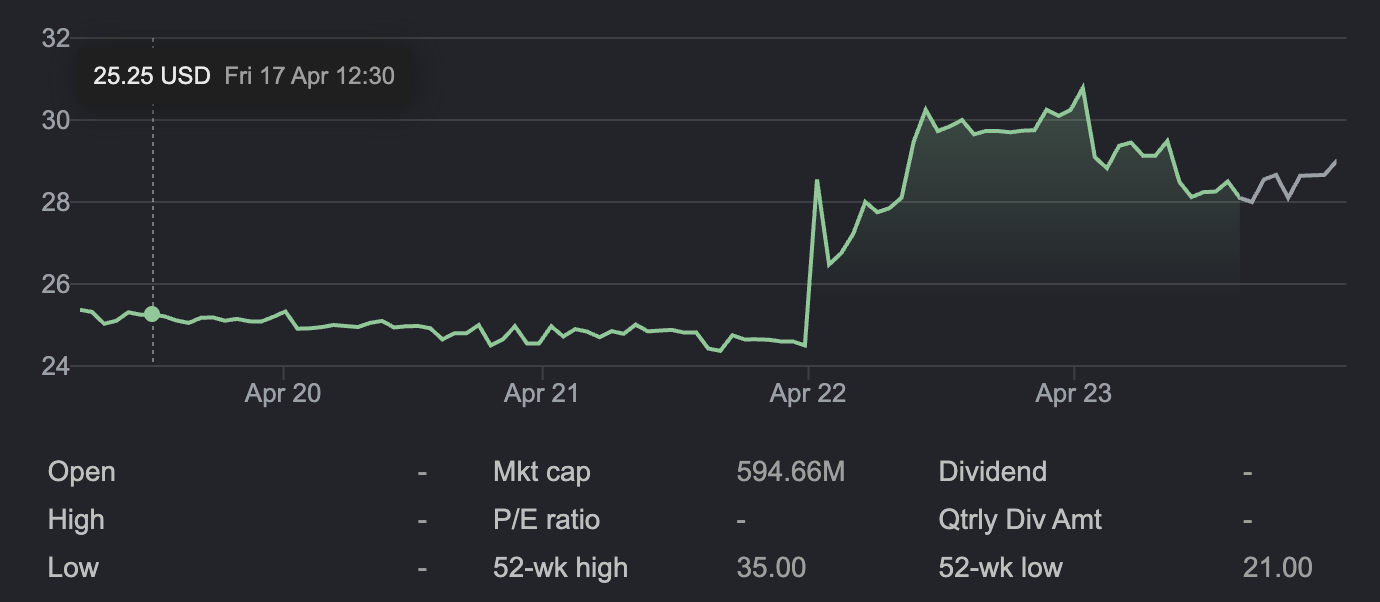Click the 25.25 USD price in the tooltip
Screen dimensions: 1380x602
pyautogui.click(x=152, y=76)
